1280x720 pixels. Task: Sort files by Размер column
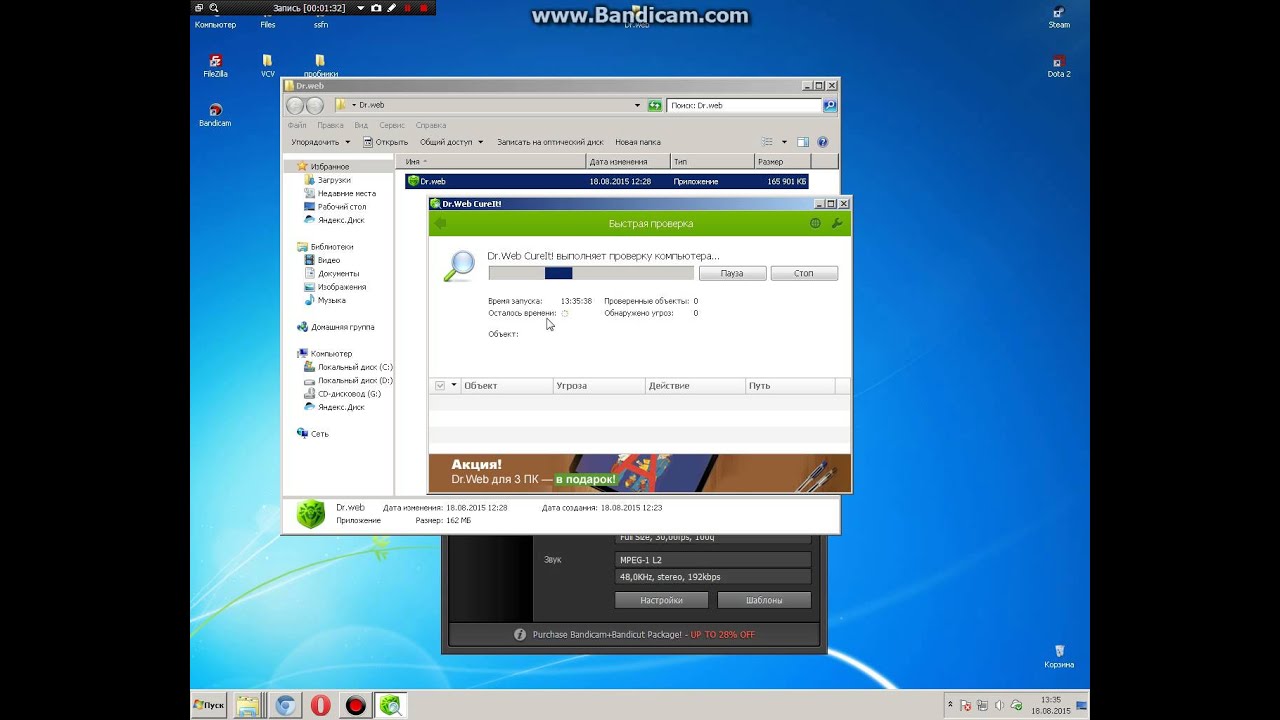tap(782, 161)
